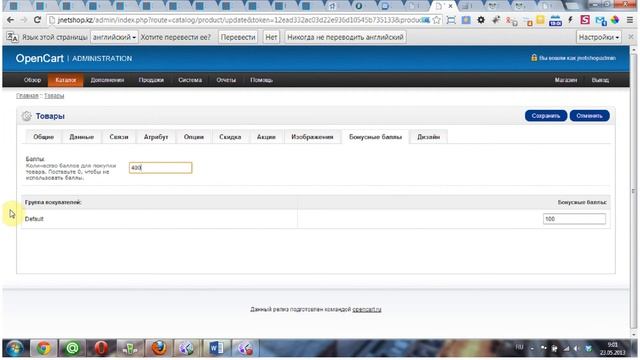Click the Google Translate bar icon
The height and width of the screenshot is (360, 640).
(12, 37)
